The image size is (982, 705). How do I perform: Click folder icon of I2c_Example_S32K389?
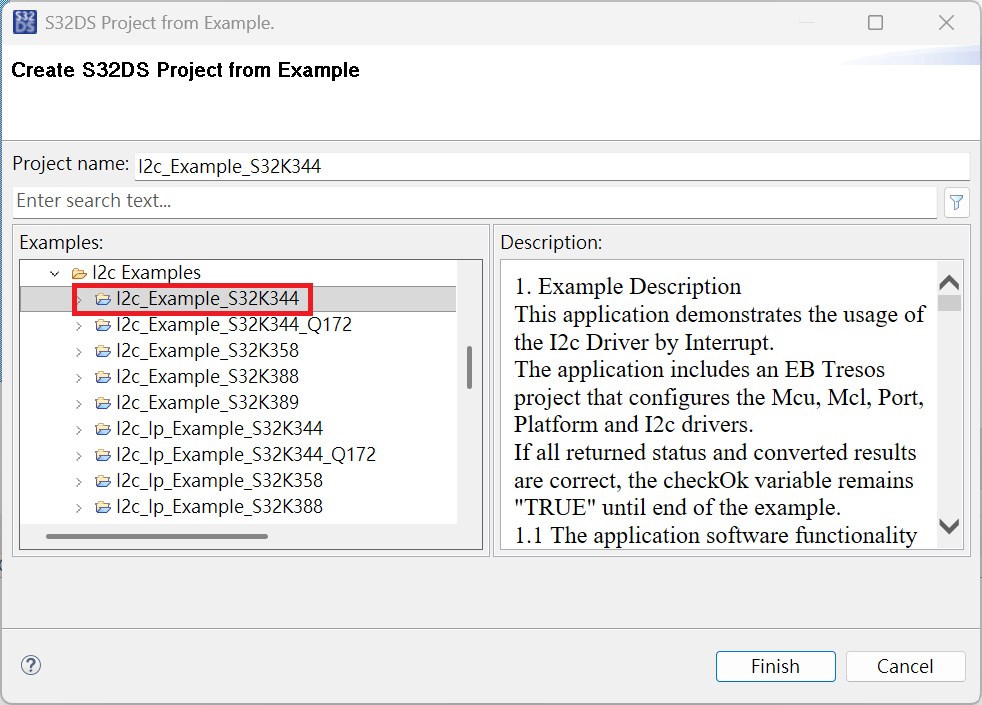[x=103, y=403]
